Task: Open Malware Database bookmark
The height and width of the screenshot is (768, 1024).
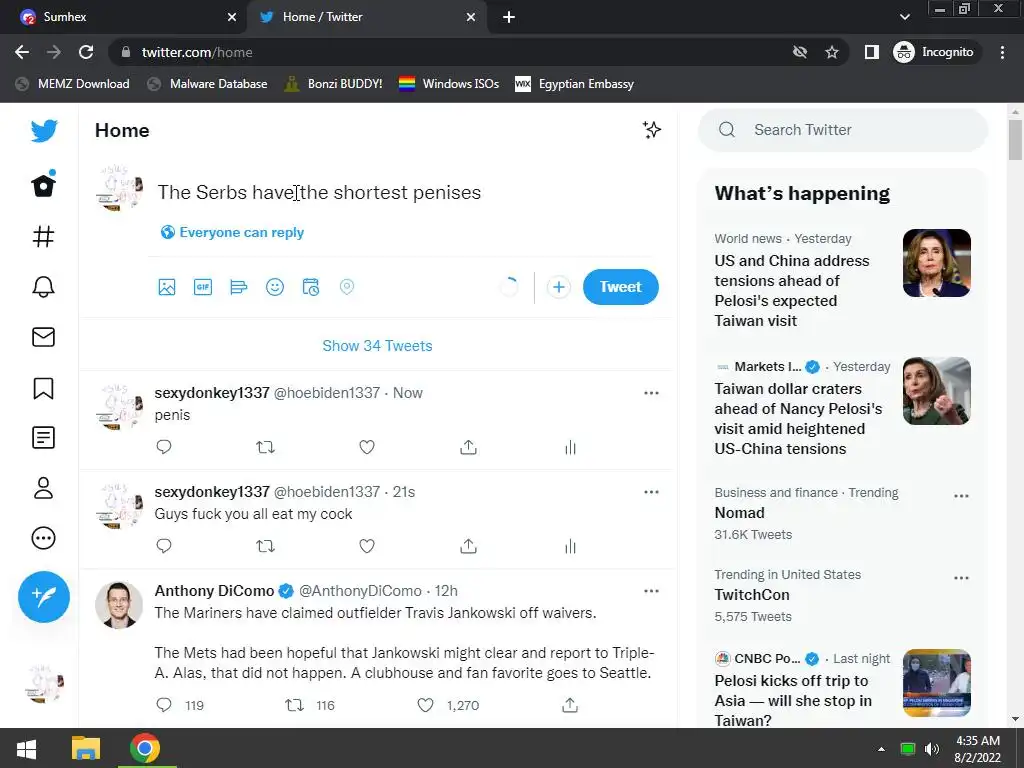Action: click(208, 84)
